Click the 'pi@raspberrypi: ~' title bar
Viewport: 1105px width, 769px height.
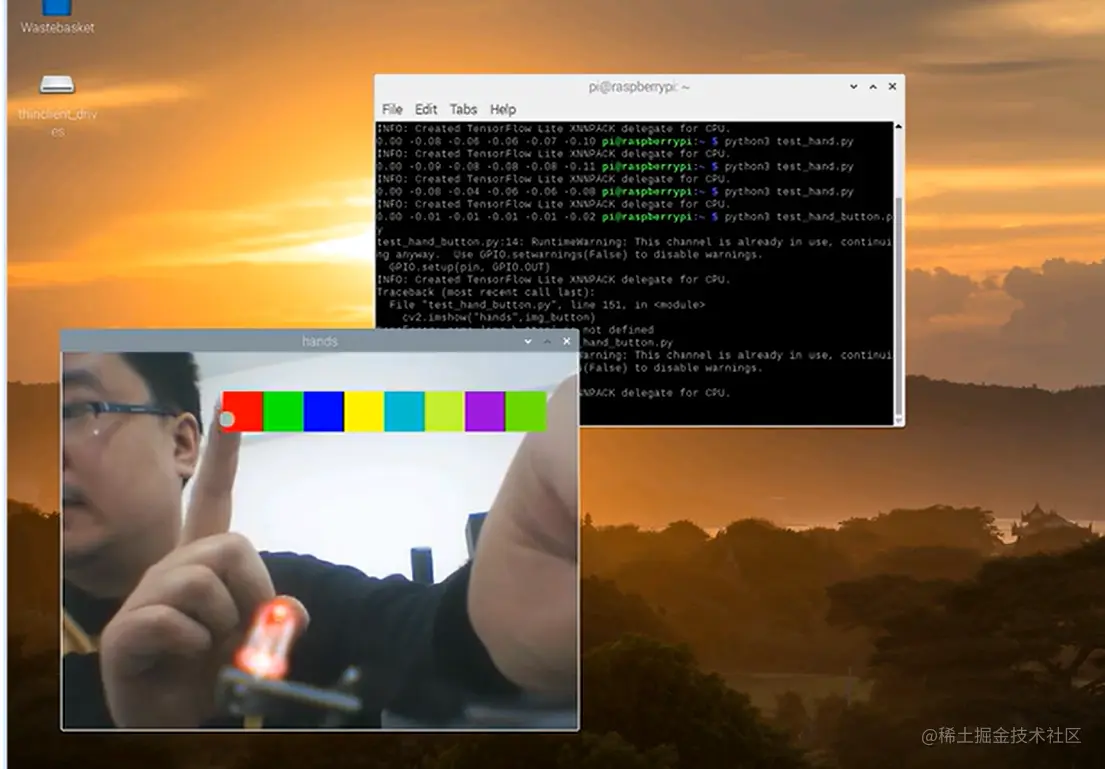(639, 87)
